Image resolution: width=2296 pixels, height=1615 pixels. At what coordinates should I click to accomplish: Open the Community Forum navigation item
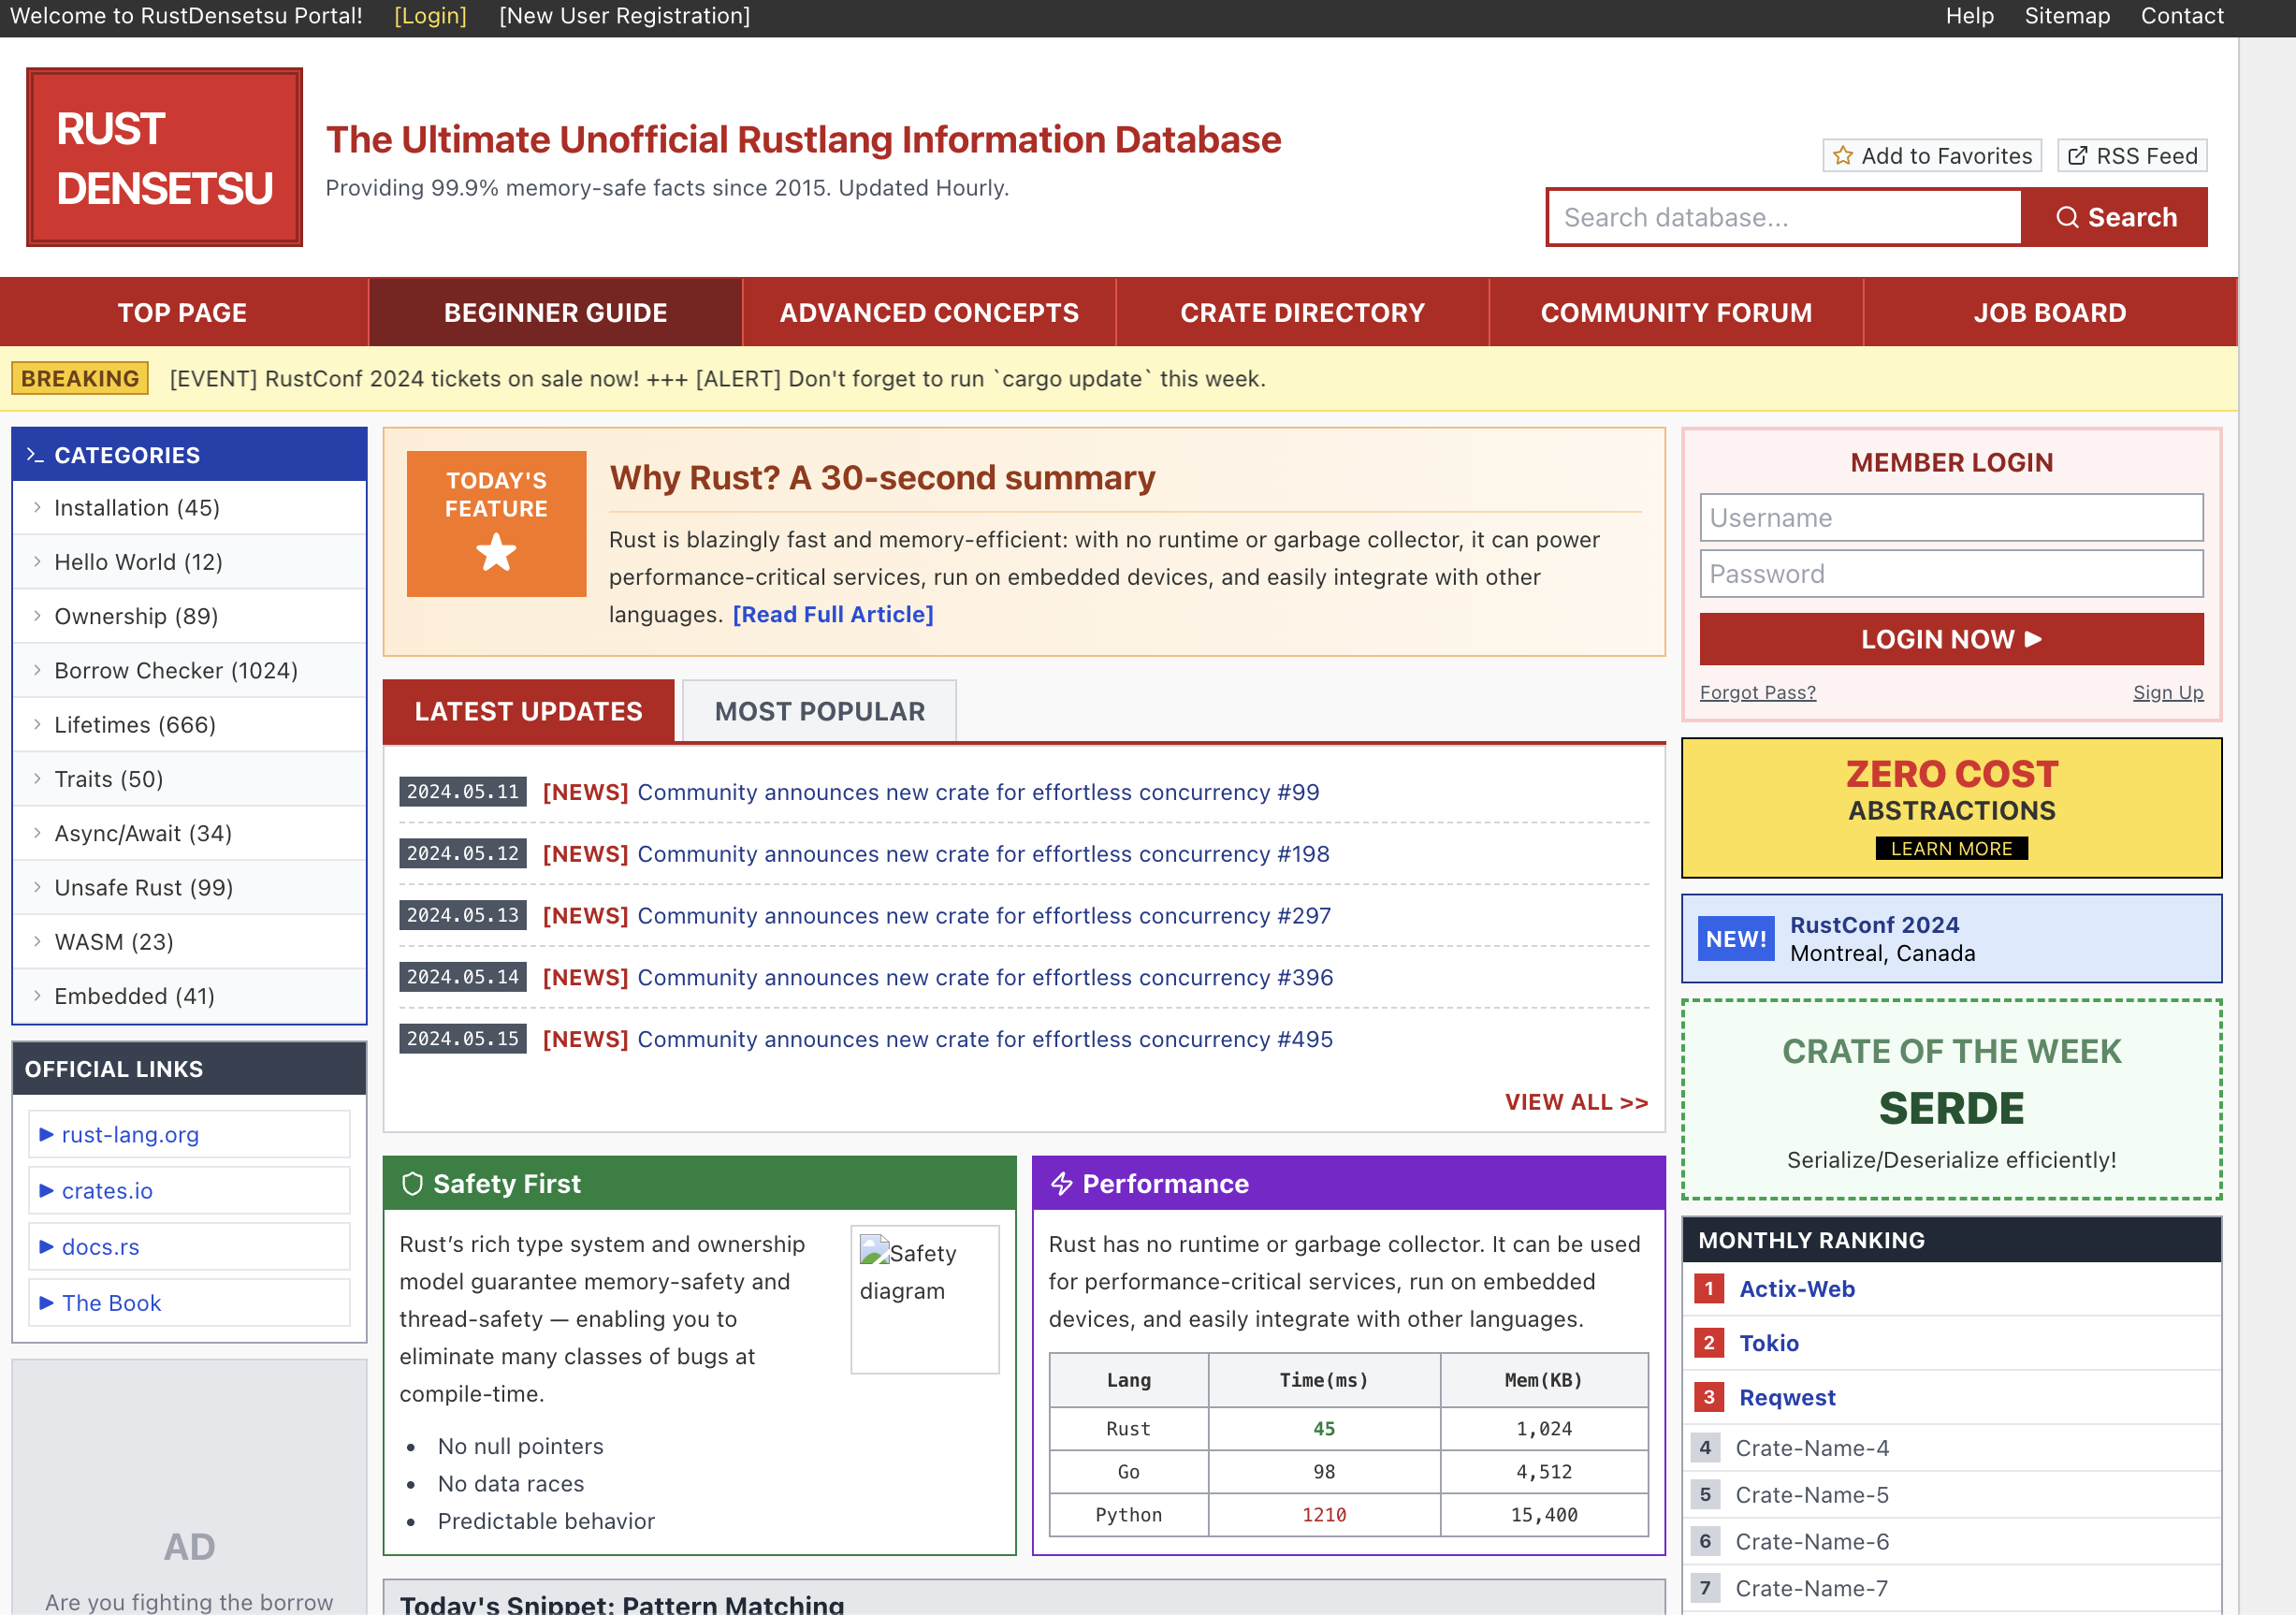(x=1675, y=313)
